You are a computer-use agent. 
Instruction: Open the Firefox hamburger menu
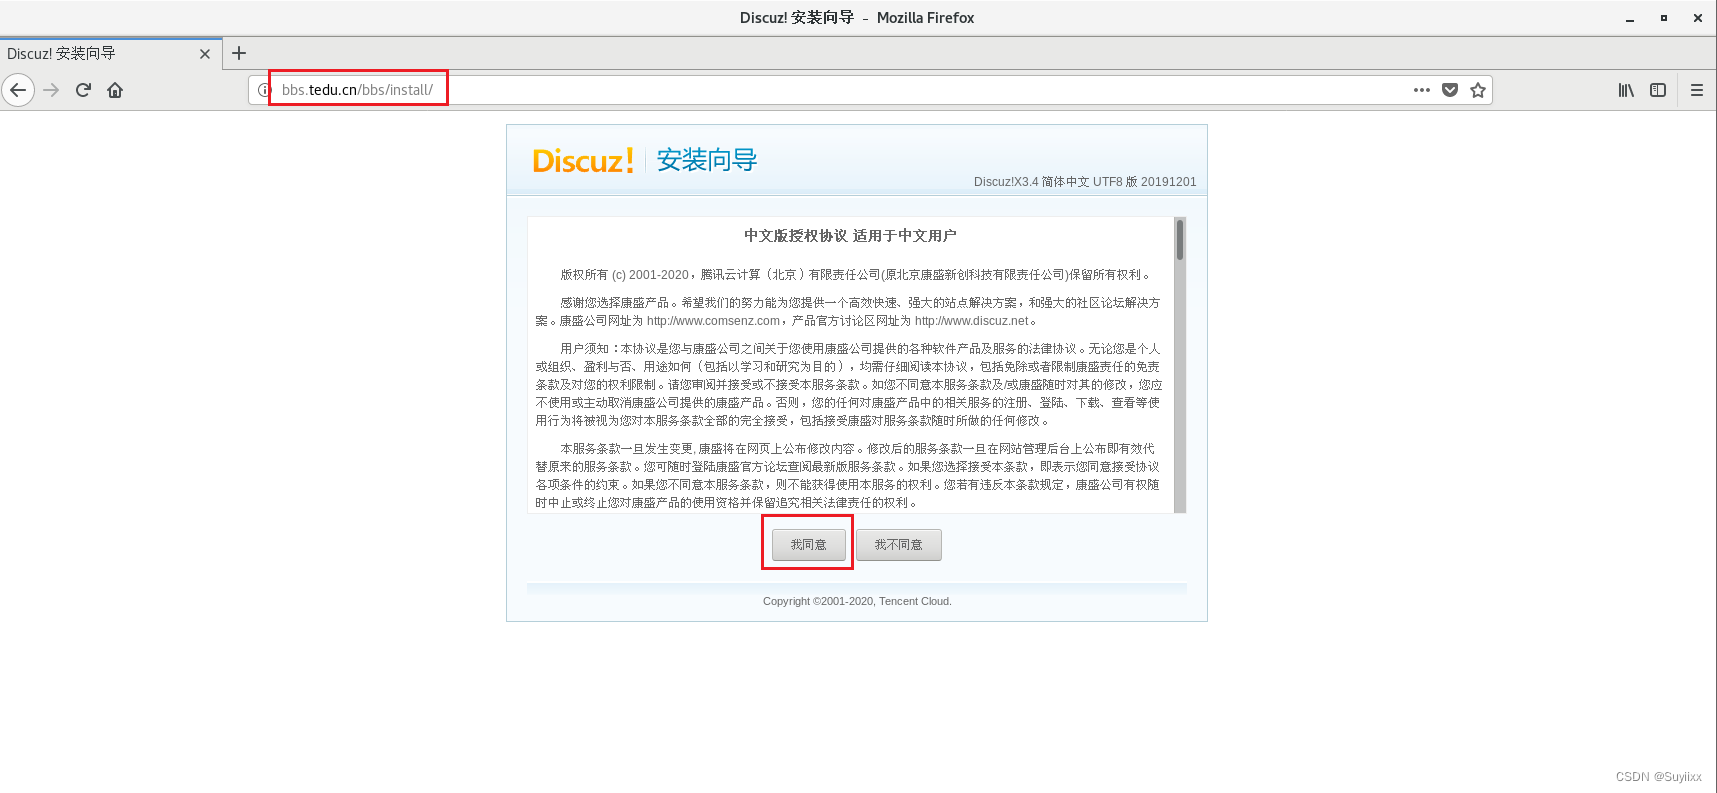(1697, 90)
